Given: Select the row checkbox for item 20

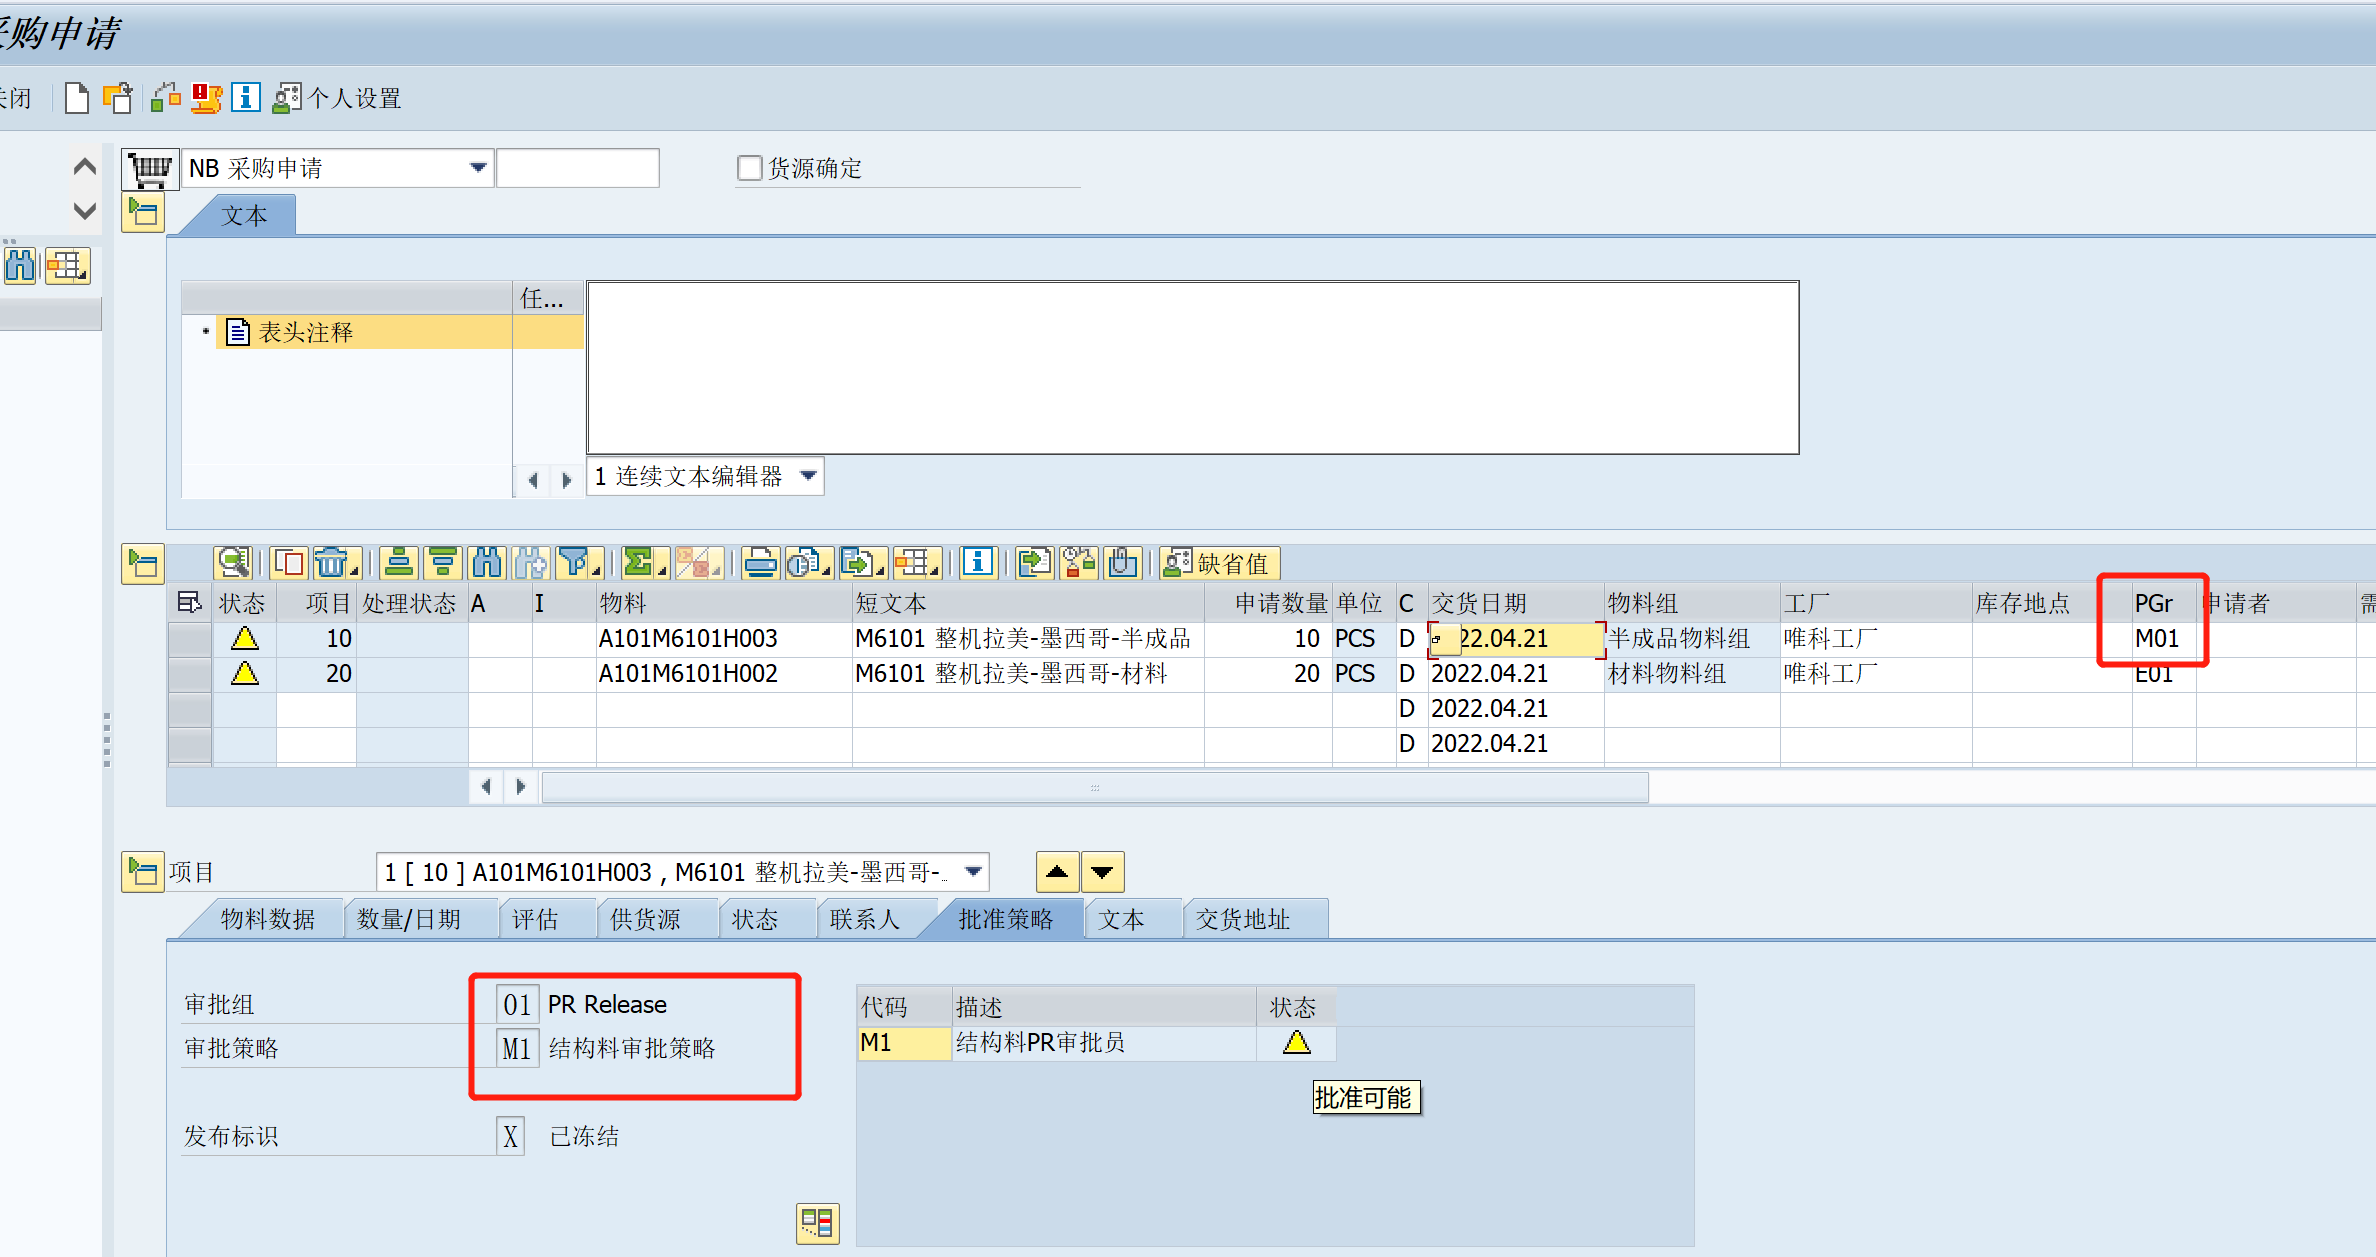Looking at the screenshot, I should [x=189, y=673].
